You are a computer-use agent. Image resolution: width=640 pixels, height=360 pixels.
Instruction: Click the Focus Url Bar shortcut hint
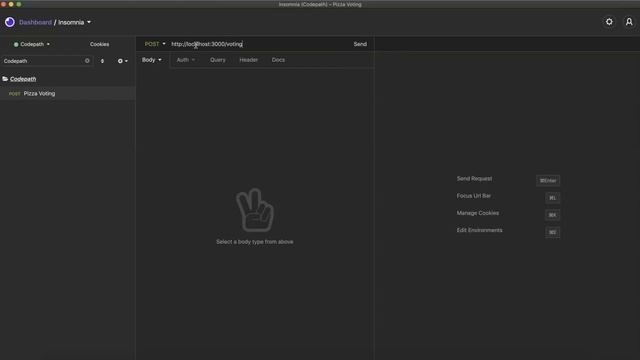[473, 196]
